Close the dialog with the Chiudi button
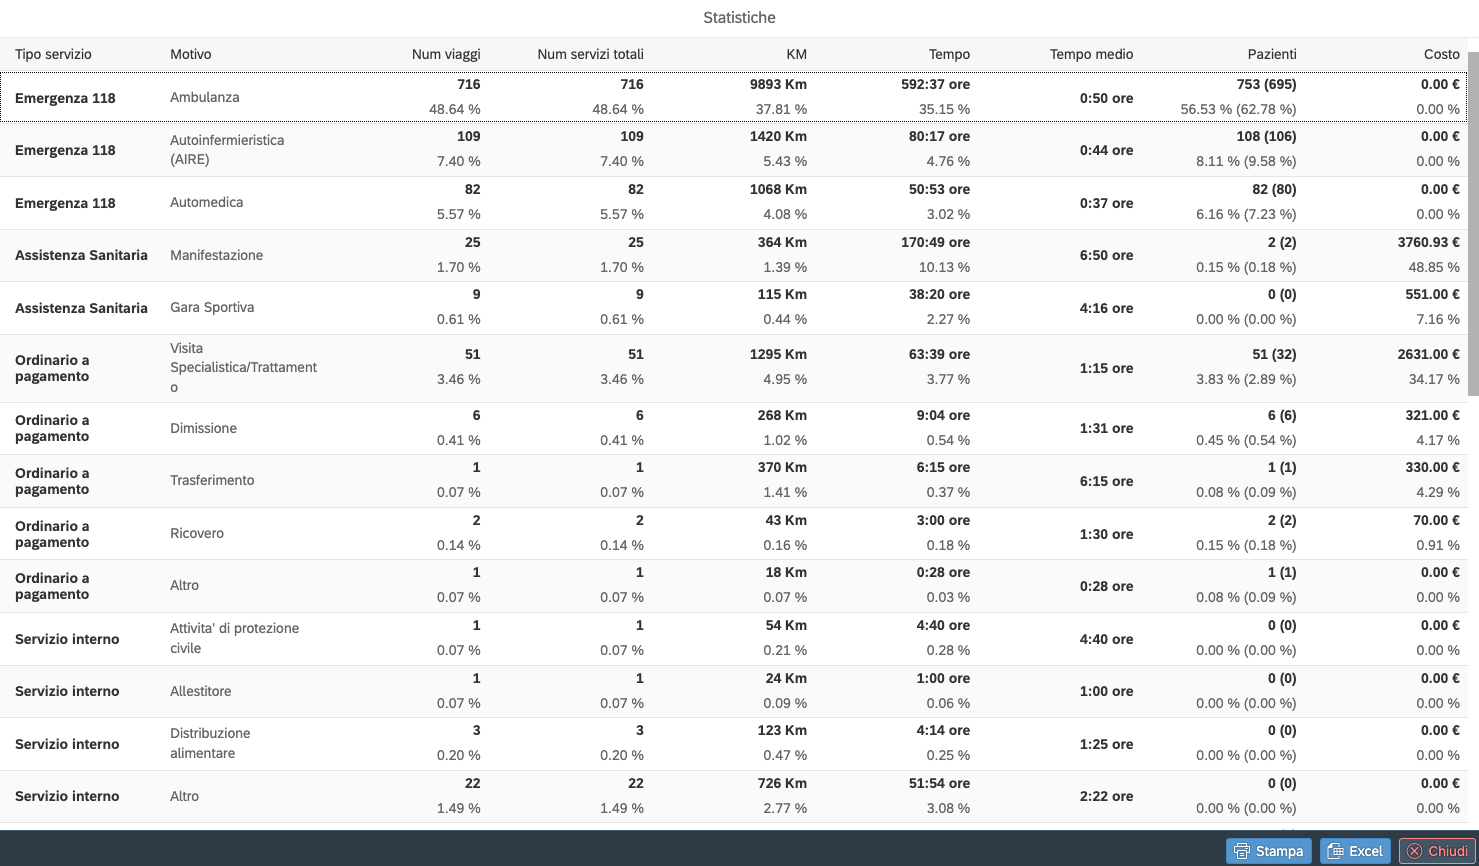 [x=1437, y=851]
